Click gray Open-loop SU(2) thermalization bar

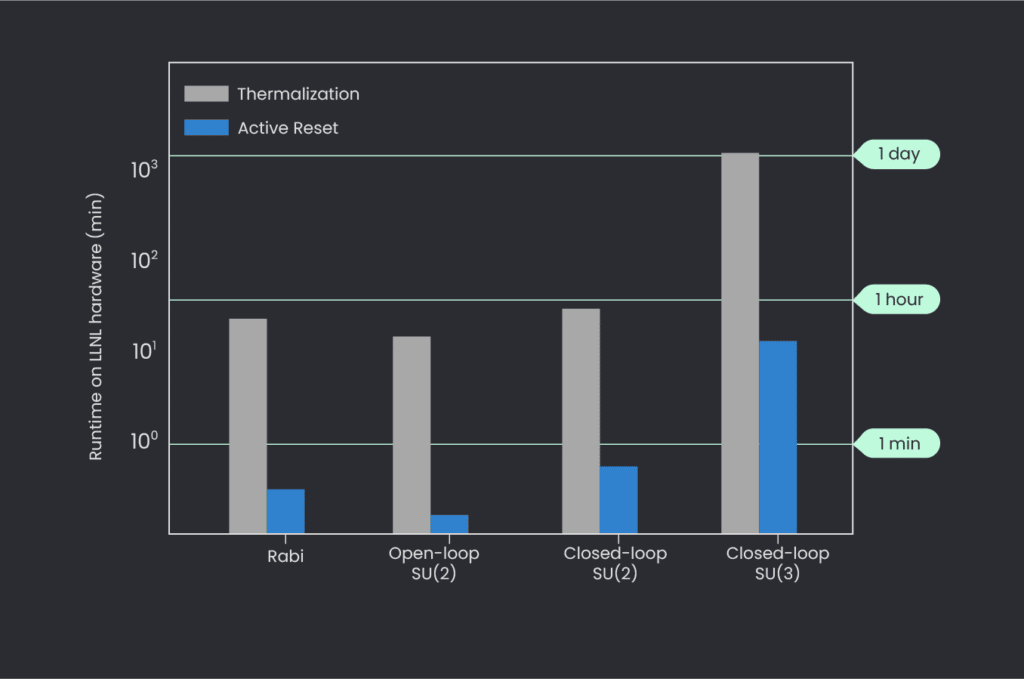pos(411,434)
